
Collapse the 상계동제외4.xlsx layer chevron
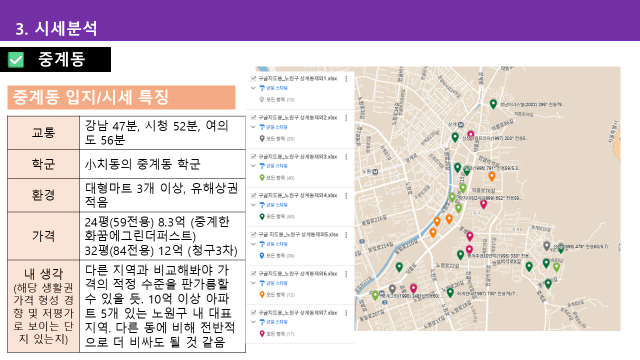click(x=253, y=205)
